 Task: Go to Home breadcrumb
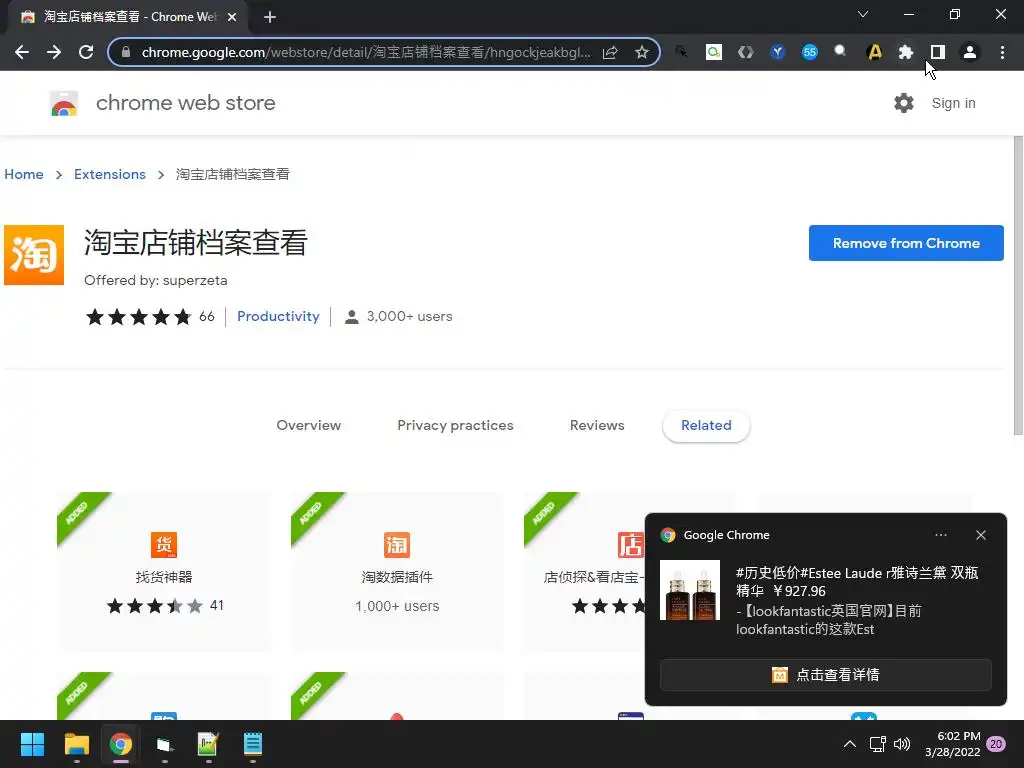24,174
